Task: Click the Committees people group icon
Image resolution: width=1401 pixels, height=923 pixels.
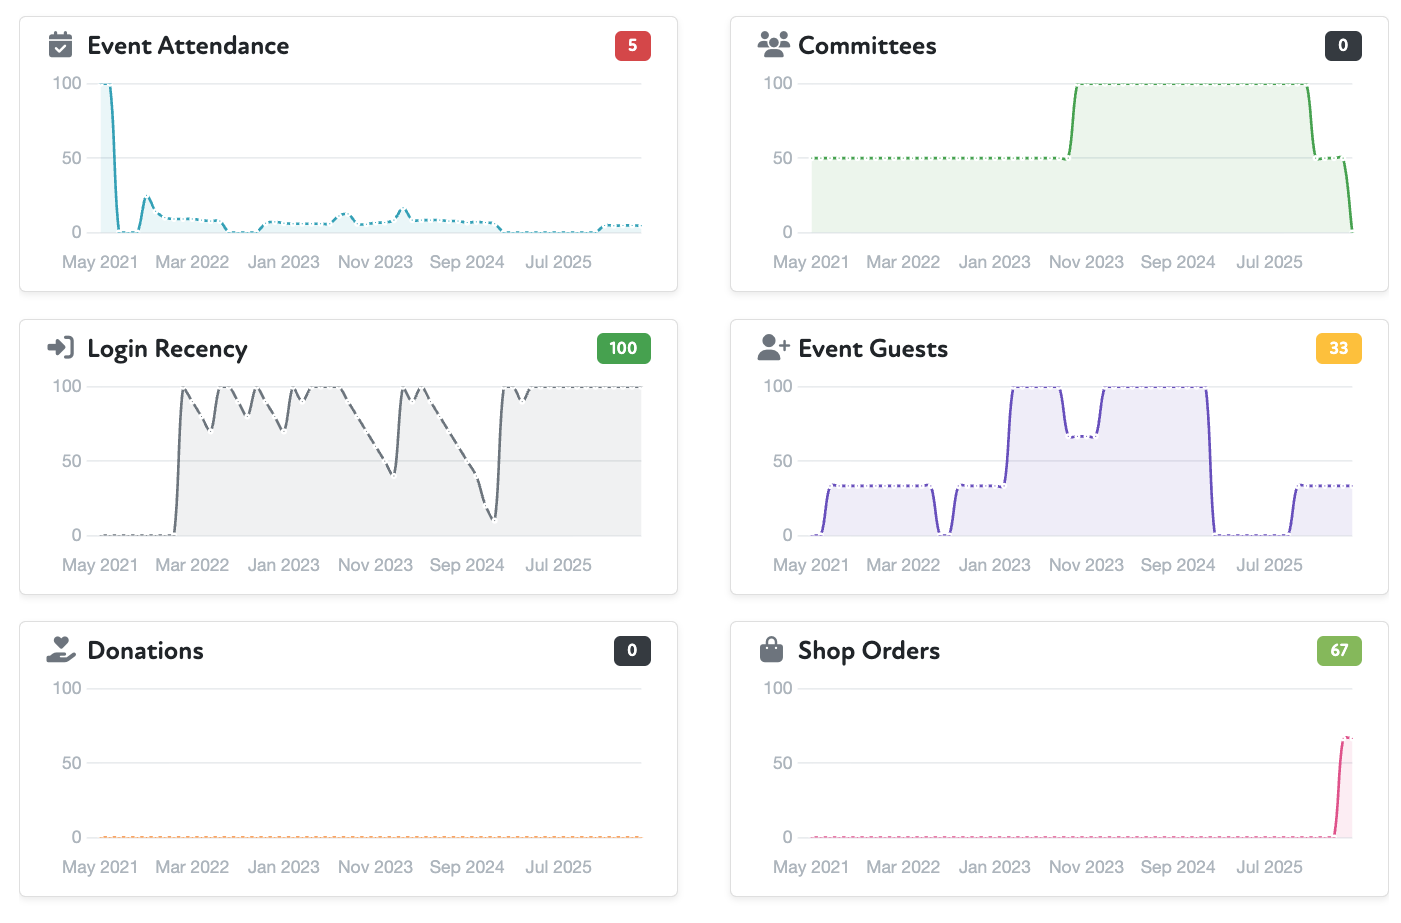Action: coord(773,45)
